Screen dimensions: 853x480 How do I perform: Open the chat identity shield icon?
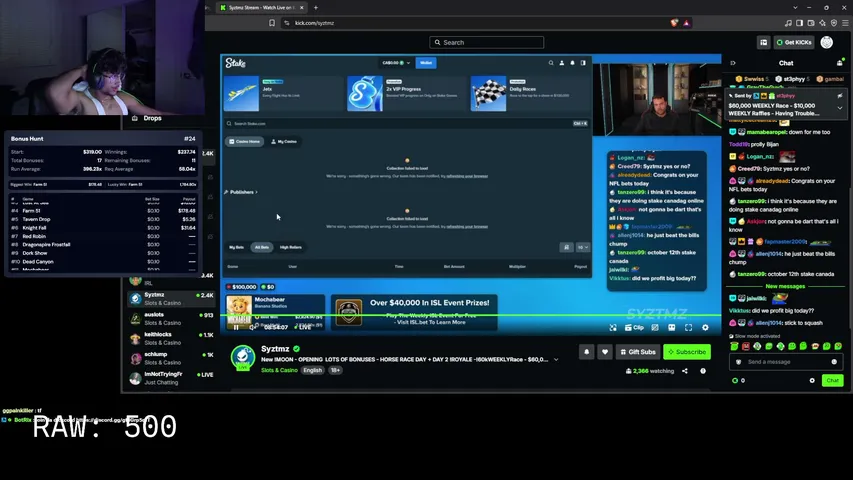point(738,362)
